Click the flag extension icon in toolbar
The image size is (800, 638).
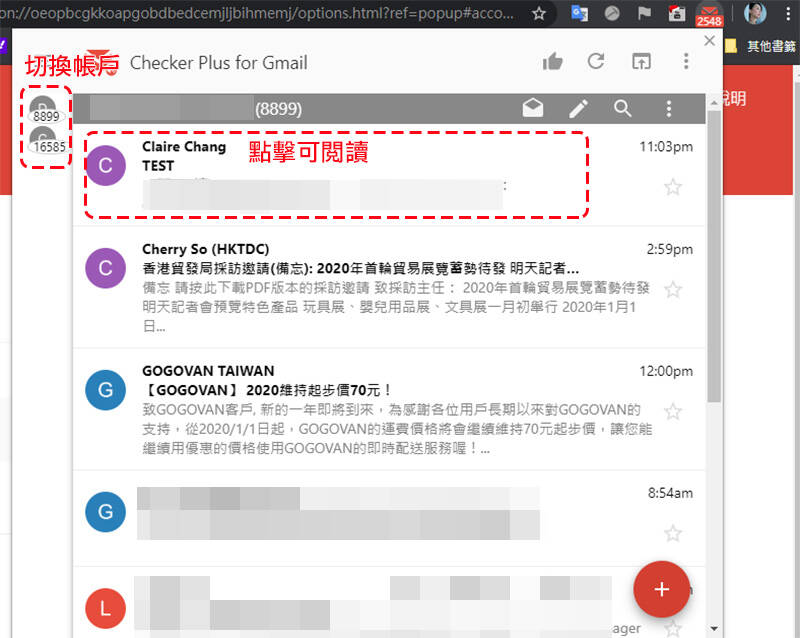click(644, 13)
